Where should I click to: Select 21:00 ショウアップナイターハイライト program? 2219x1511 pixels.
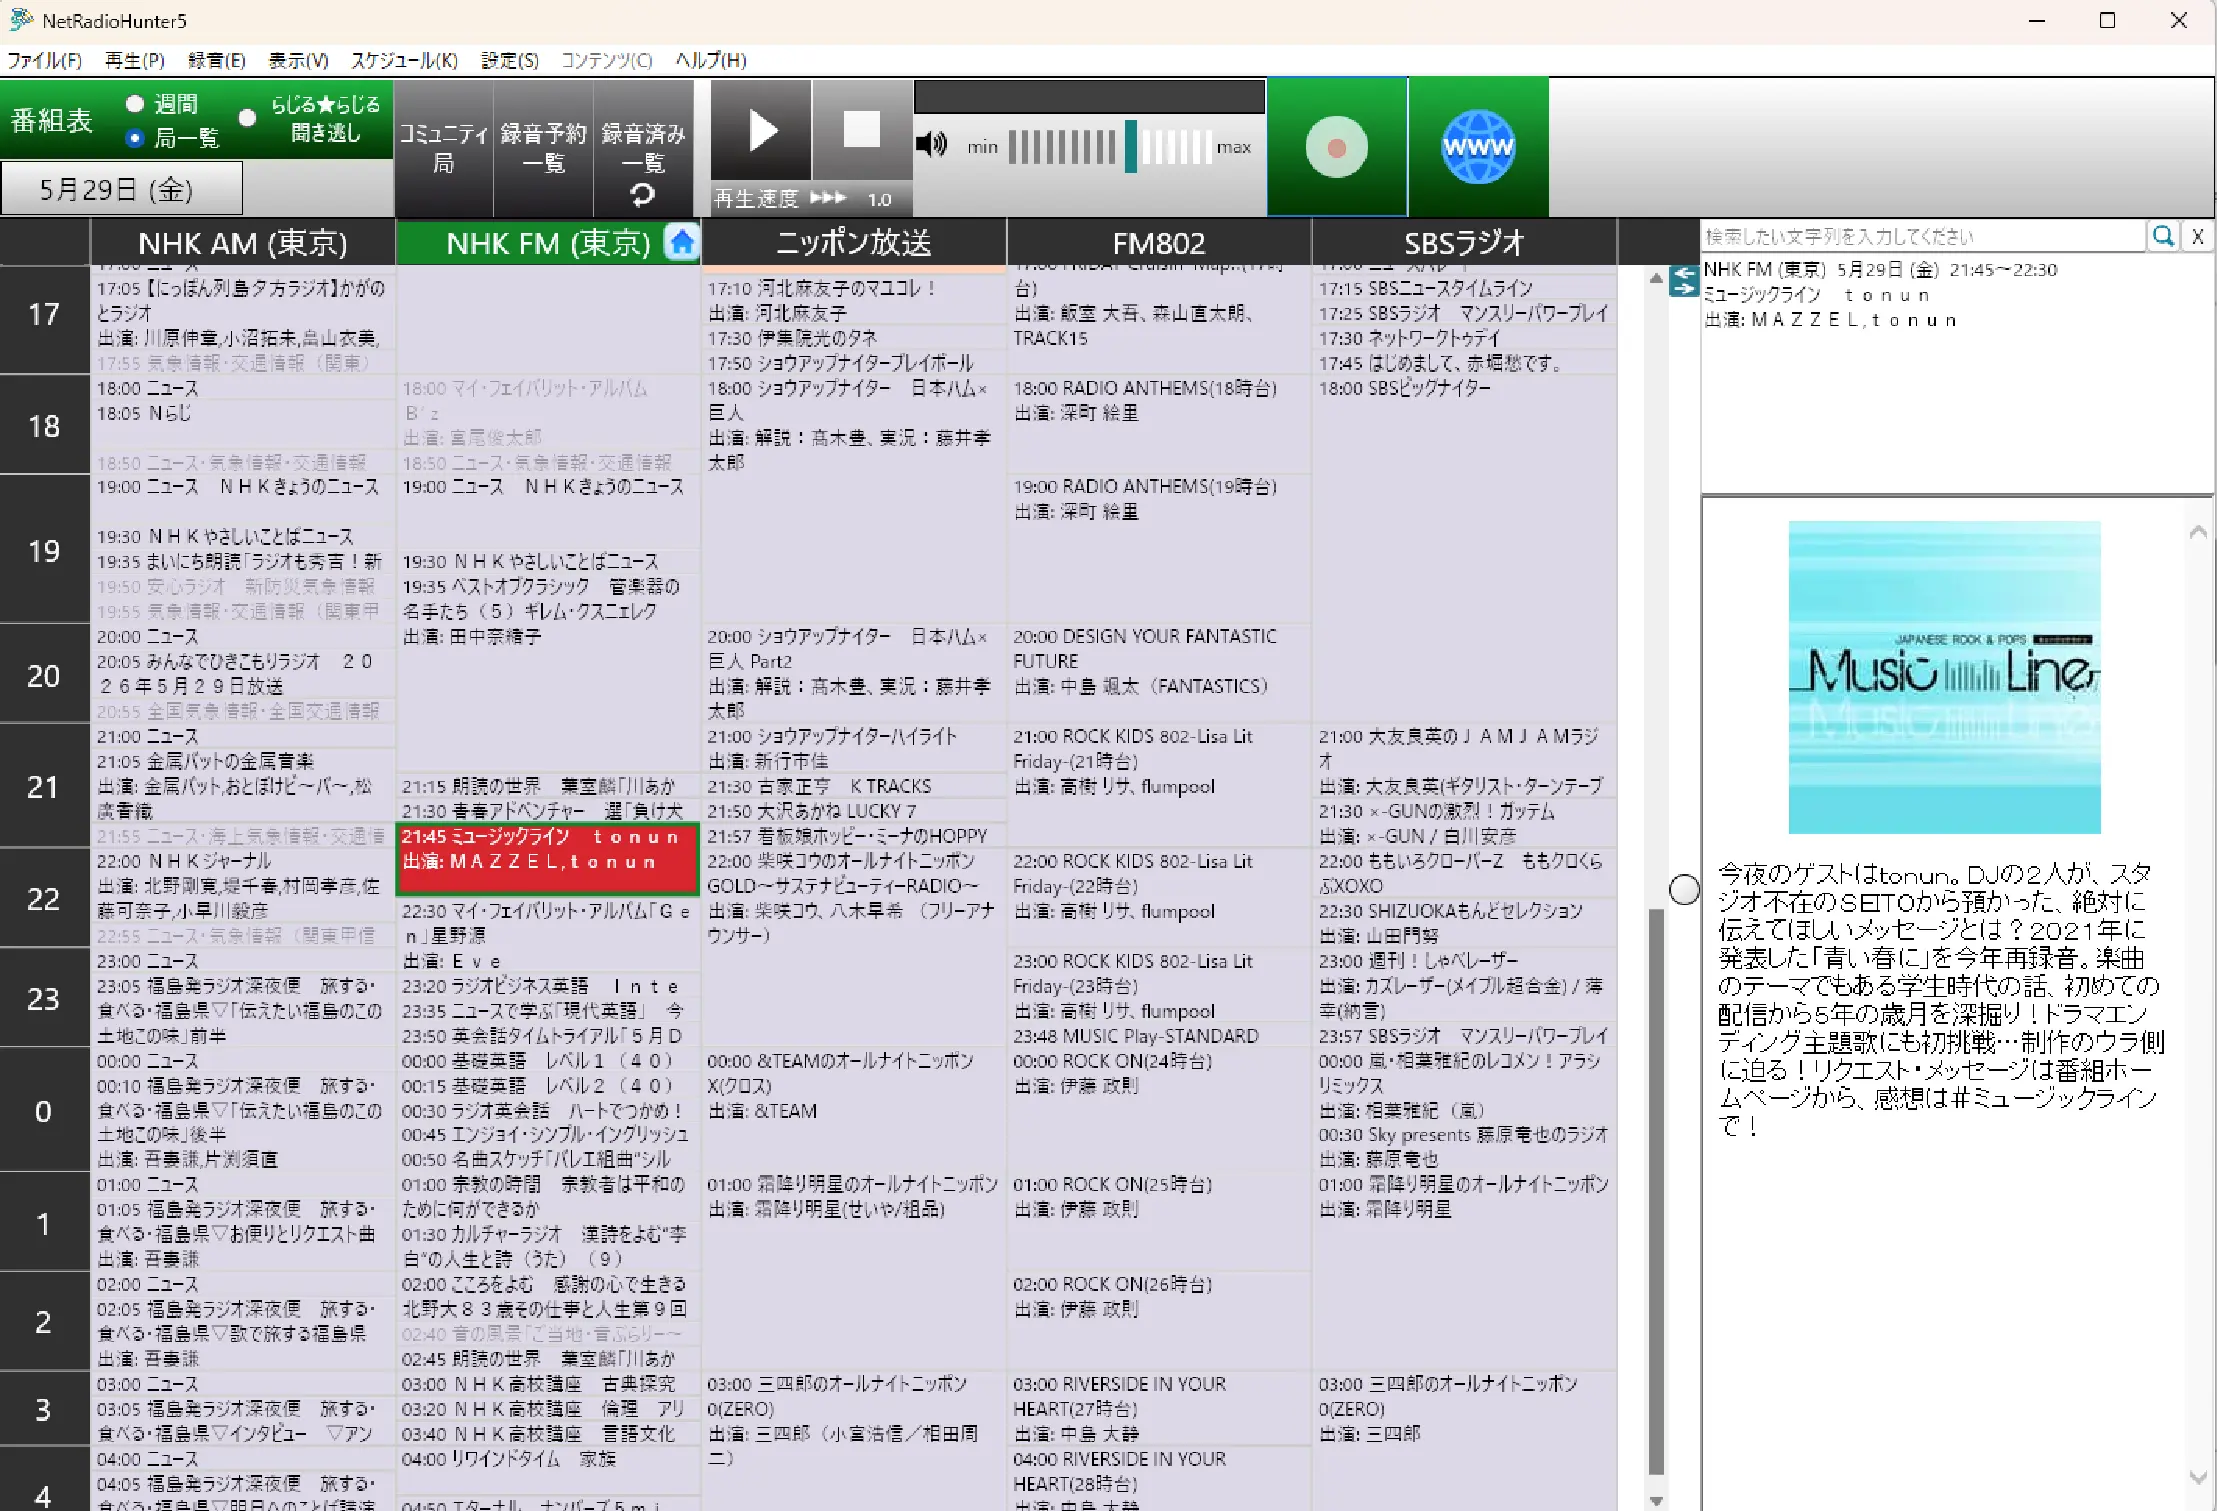tap(854, 748)
